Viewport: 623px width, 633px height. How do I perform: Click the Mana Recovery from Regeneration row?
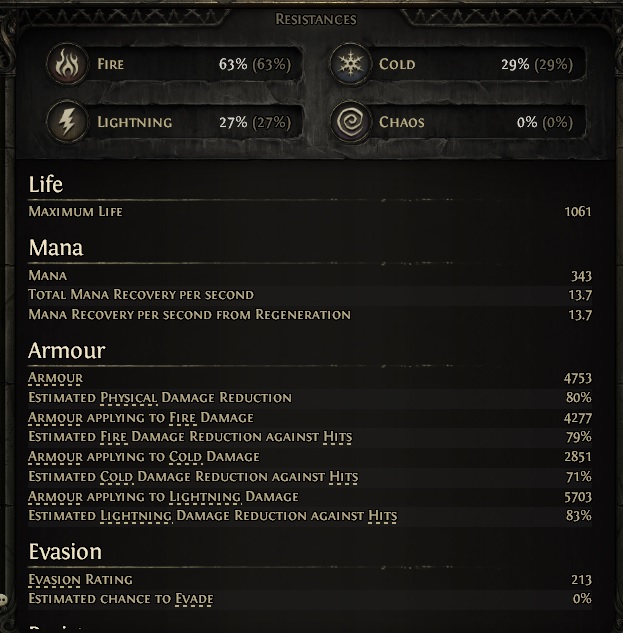click(310, 314)
